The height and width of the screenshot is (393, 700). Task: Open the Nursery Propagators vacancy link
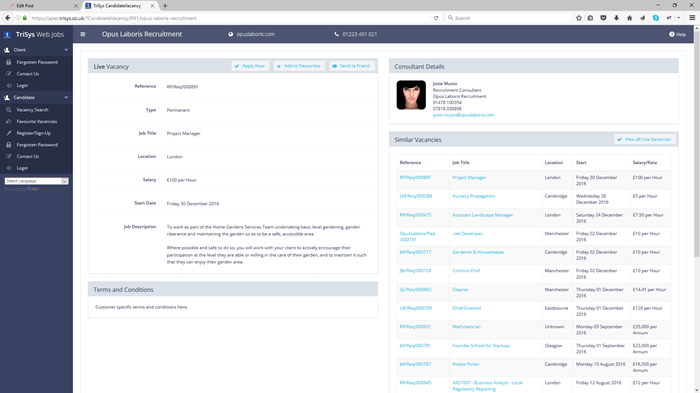(473, 196)
